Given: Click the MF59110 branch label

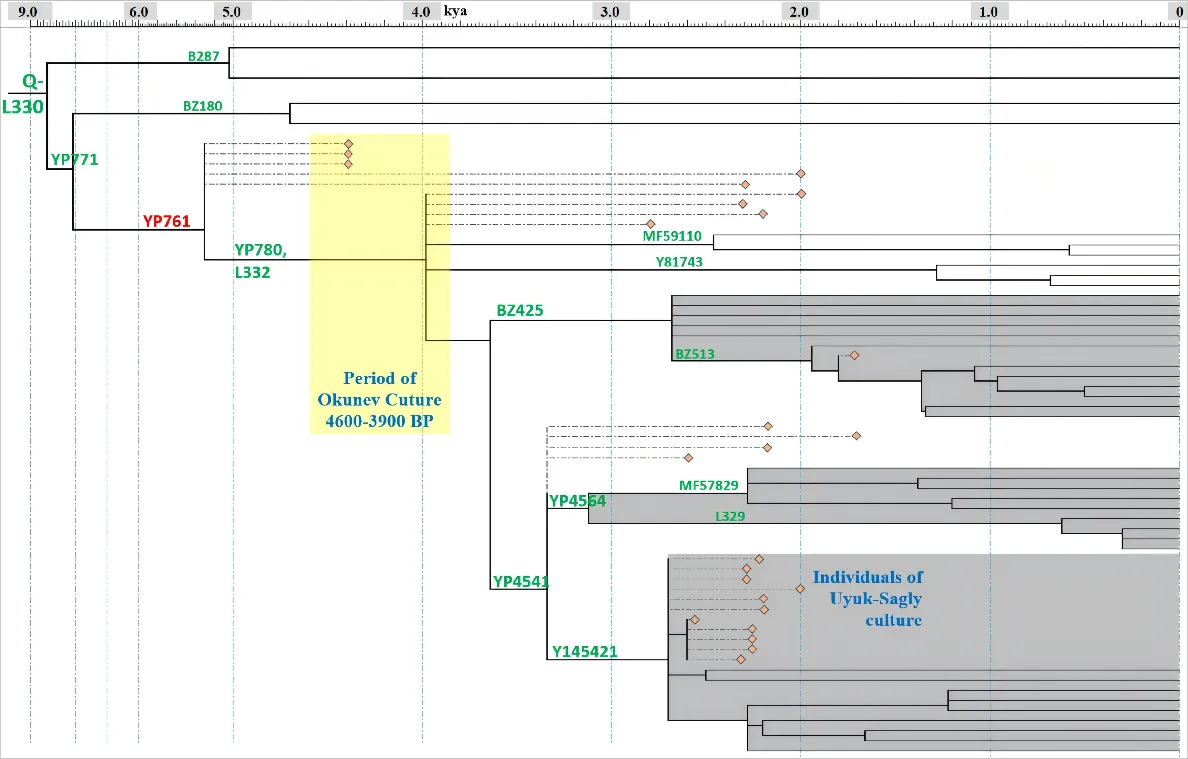Looking at the screenshot, I should pyautogui.click(x=672, y=237).
